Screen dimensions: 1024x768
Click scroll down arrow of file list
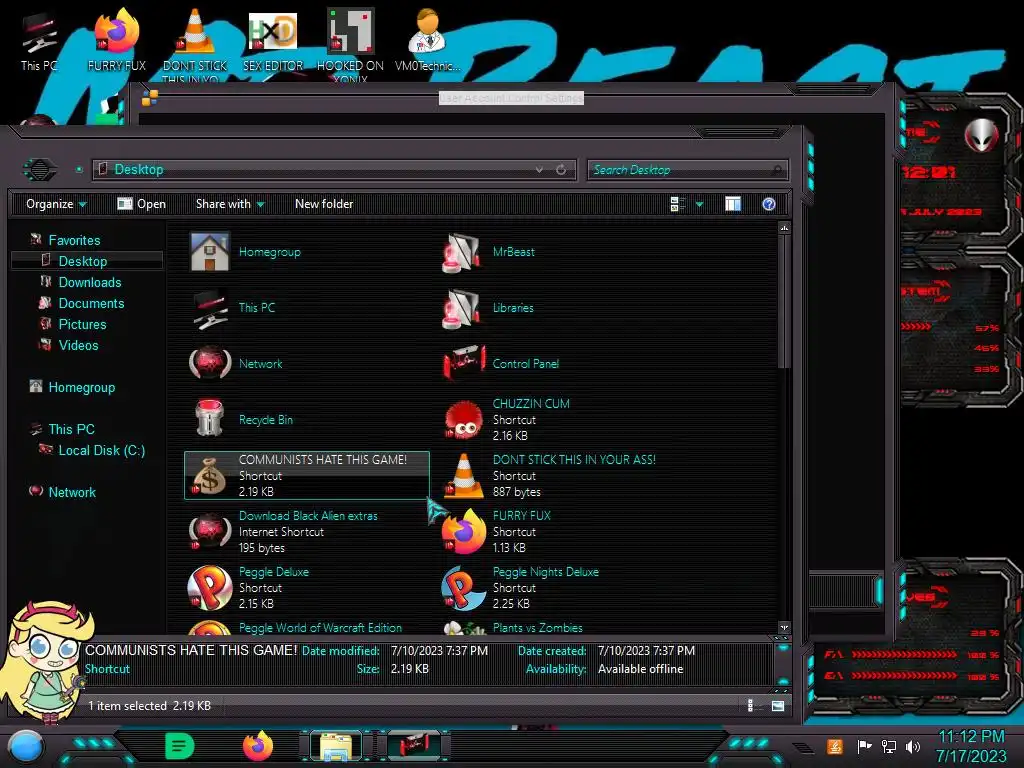point(784,627)
